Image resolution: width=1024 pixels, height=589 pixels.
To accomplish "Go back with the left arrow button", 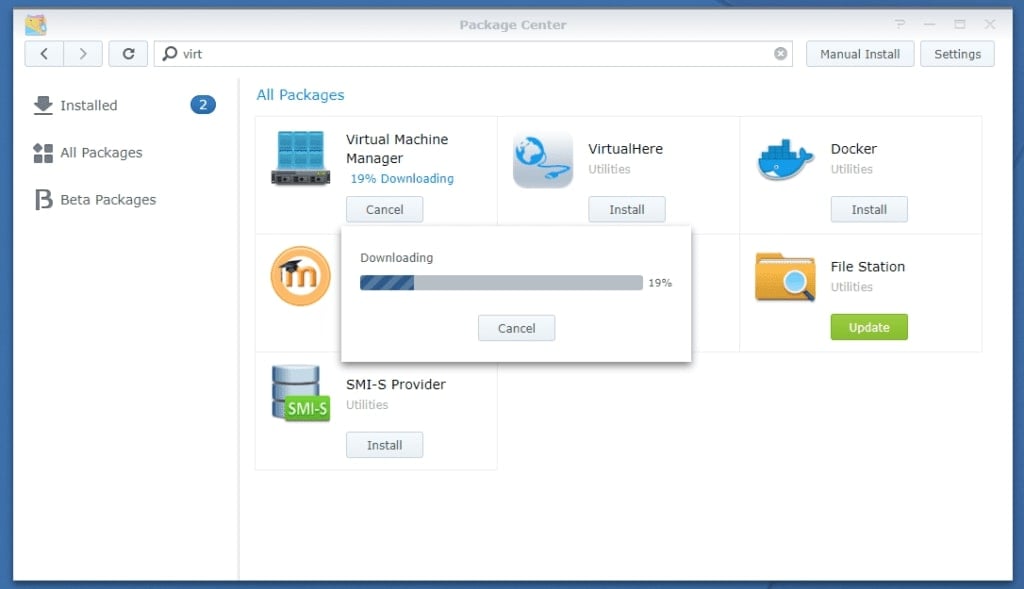I will click(x=44, y=54).
